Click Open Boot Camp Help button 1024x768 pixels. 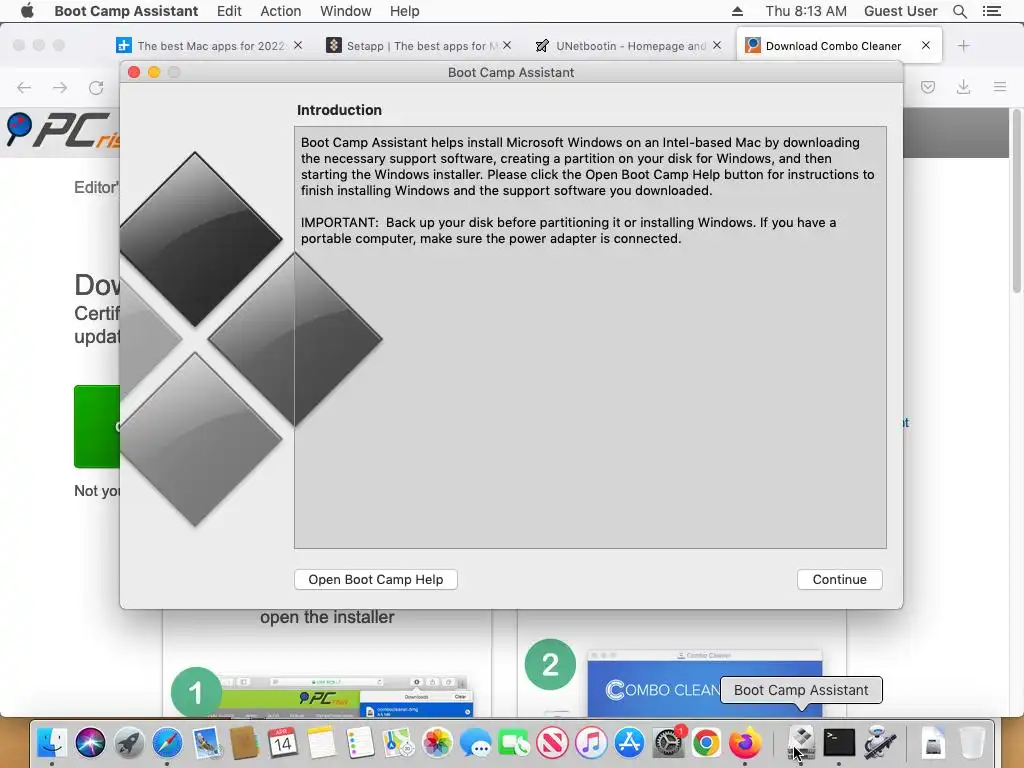pos(376,579)
